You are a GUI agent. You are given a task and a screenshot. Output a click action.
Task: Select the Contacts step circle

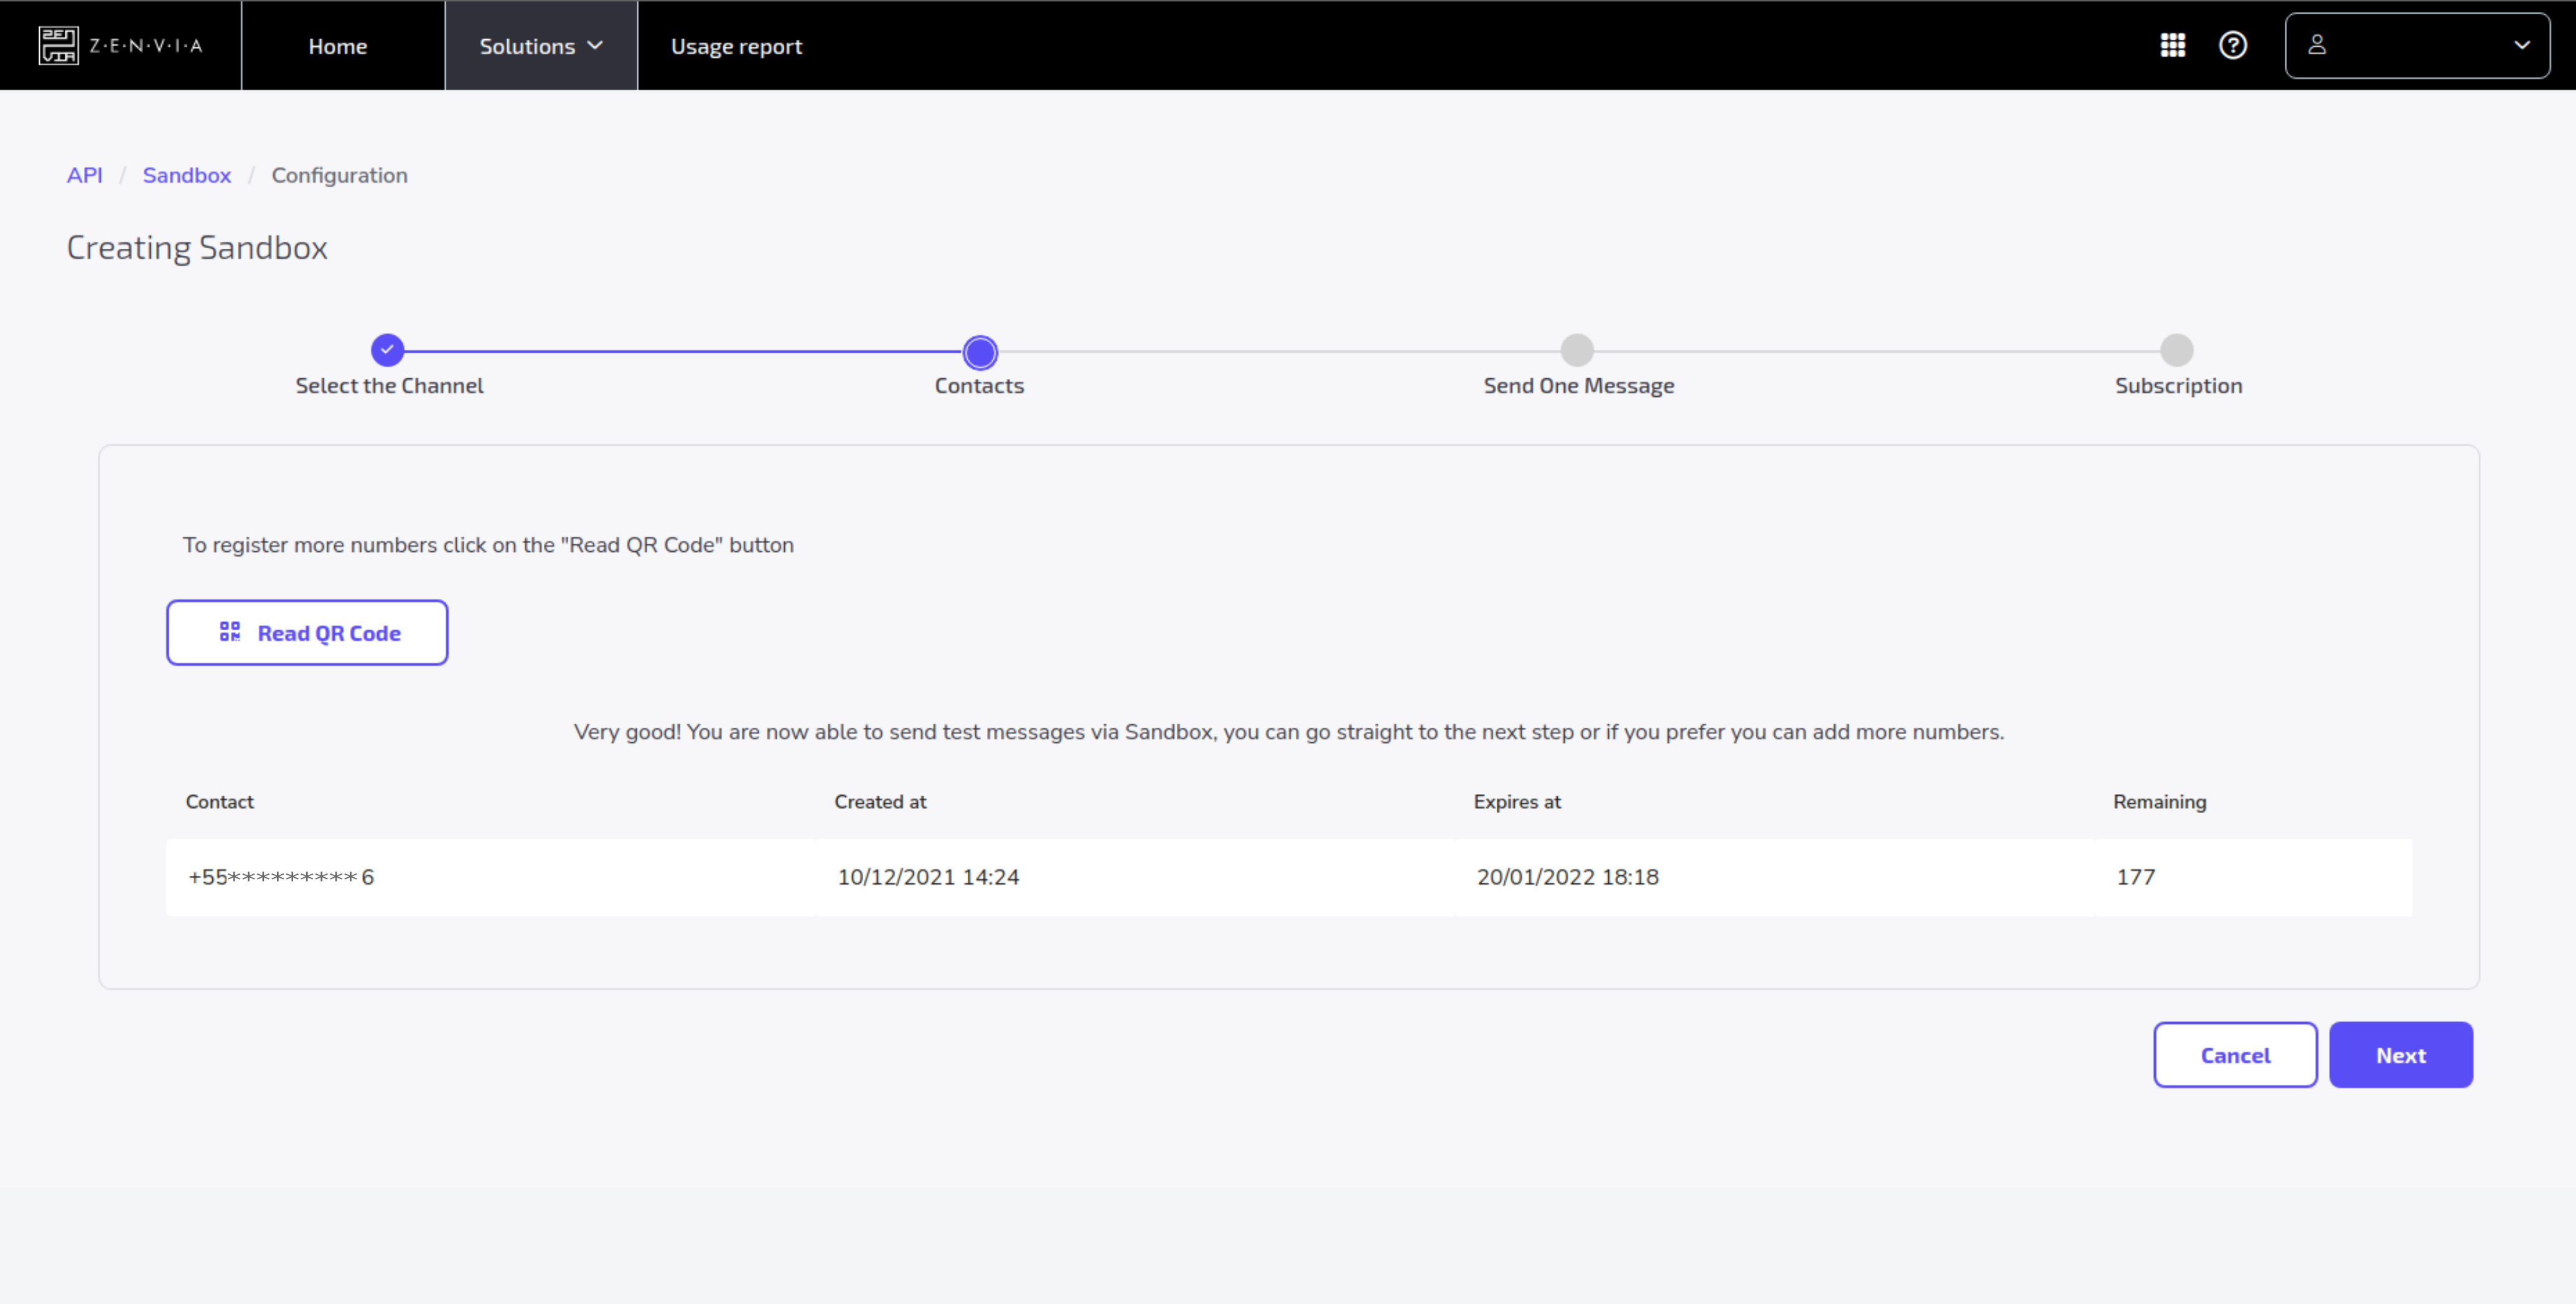980,352
